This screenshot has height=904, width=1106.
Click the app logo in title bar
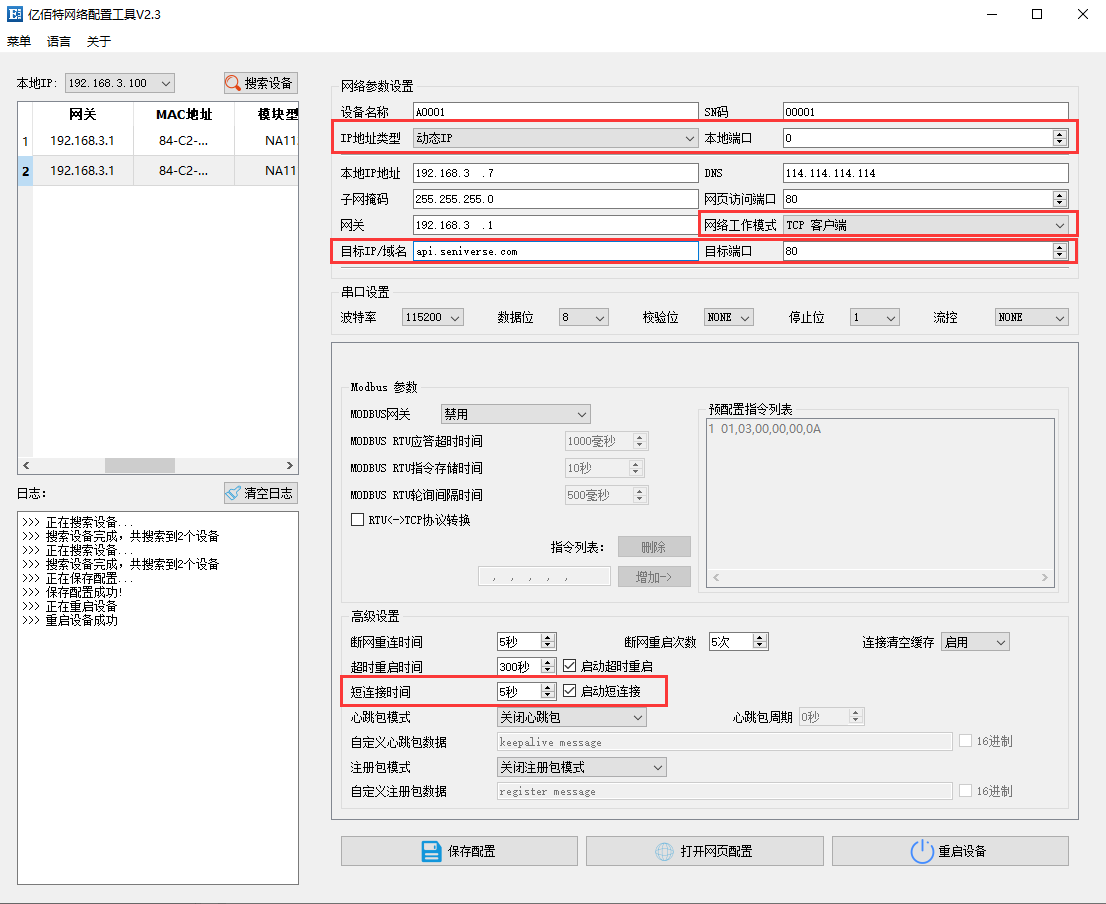(x=15, y=14)
